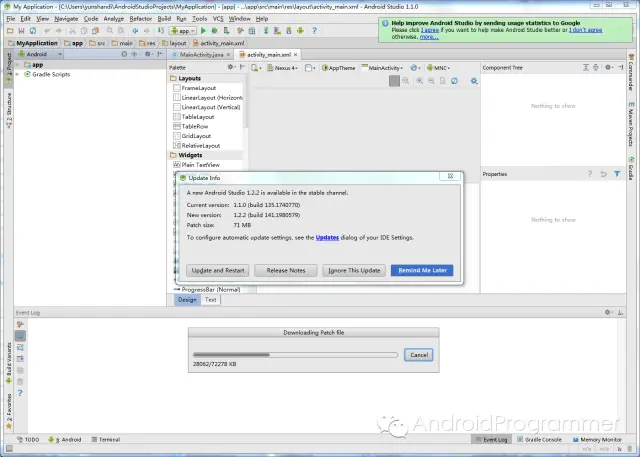Expand the app node in the project tree
This screenshot has height=457, width=640.
click(17, 65)
